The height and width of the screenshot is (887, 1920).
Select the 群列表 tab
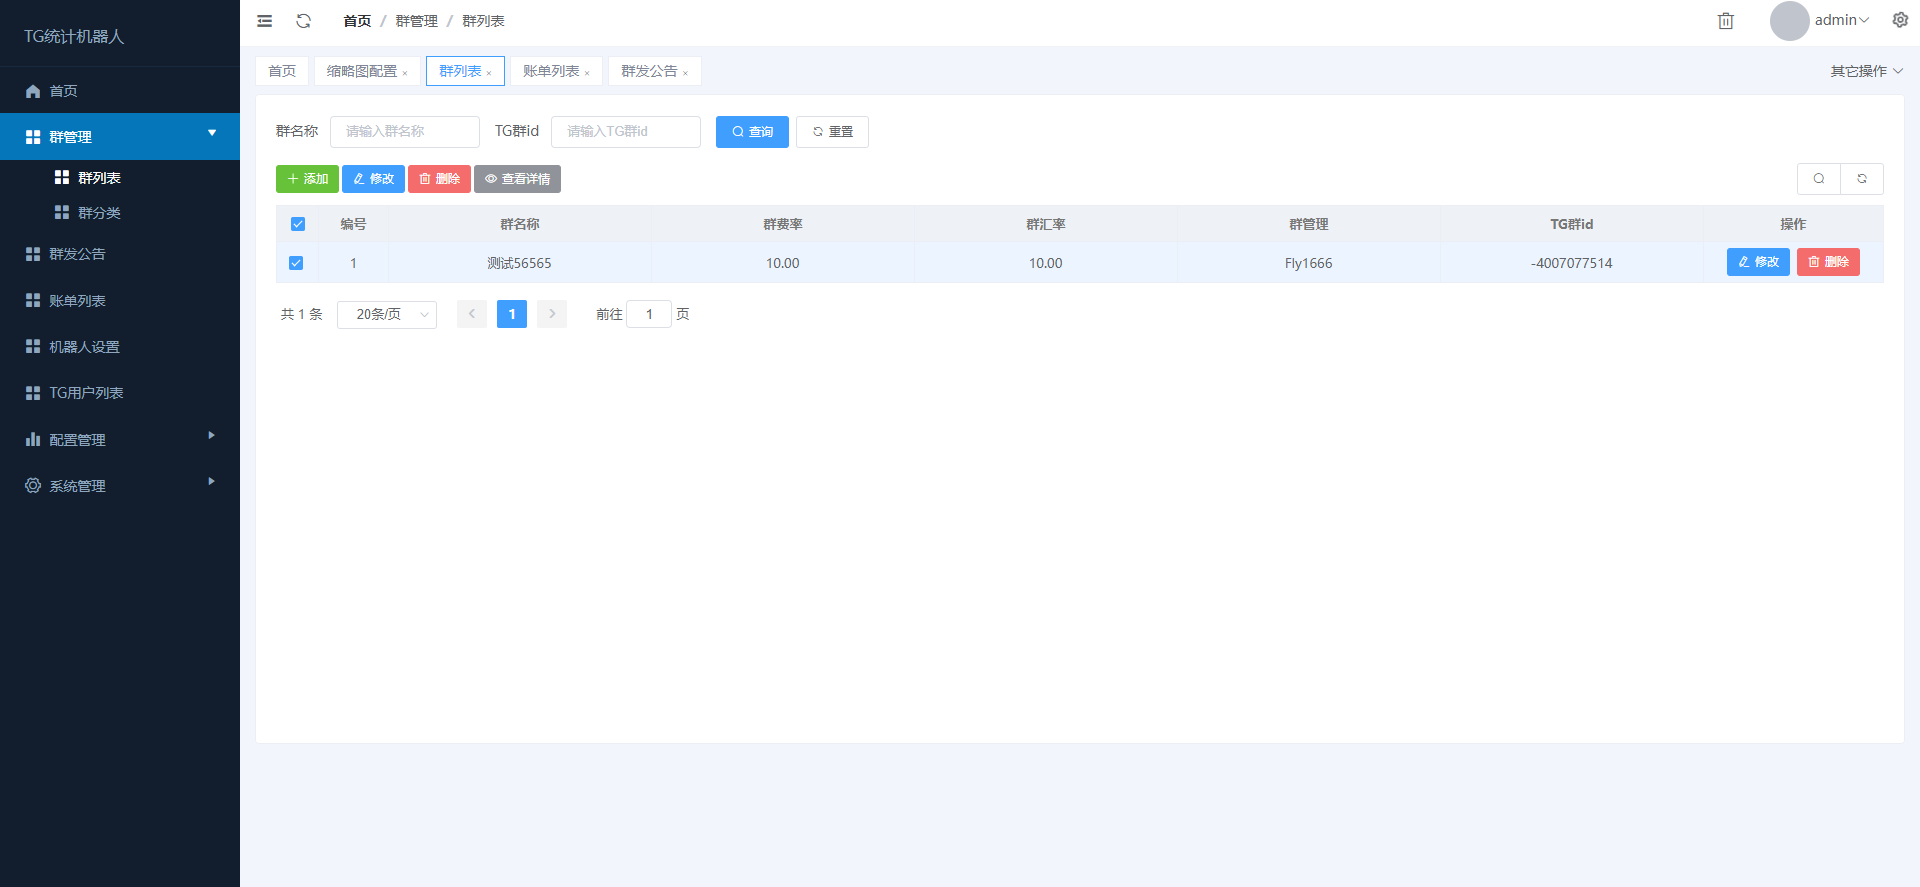tap(465, 71)
